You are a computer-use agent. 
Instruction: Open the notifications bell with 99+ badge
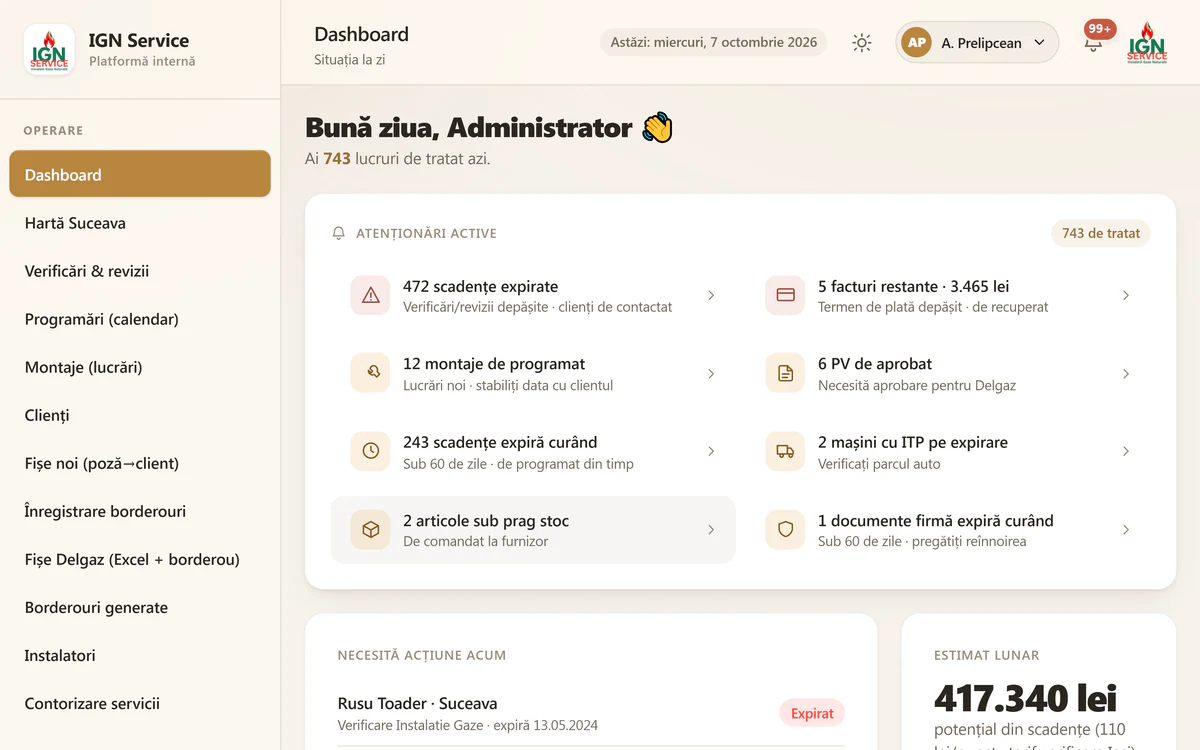tap(1093, 43)
